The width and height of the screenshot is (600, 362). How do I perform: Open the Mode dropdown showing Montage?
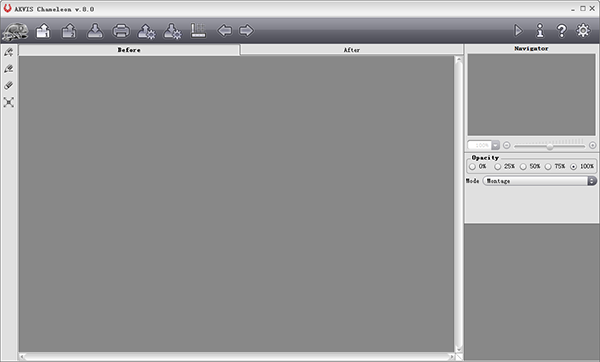[x=540, y=181]
